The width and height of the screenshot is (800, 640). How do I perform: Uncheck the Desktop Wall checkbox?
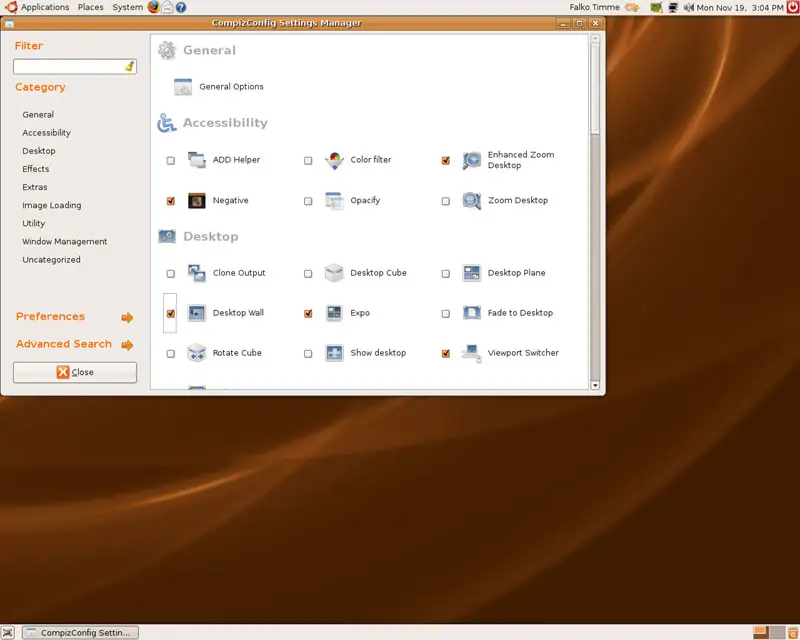point(171,313)
